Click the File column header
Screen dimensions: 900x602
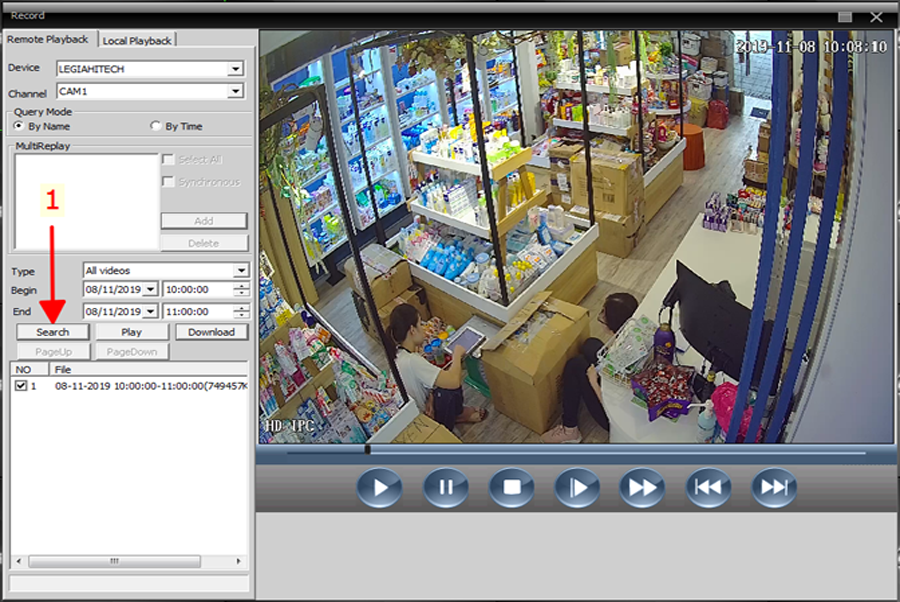(x=149, y=369)
